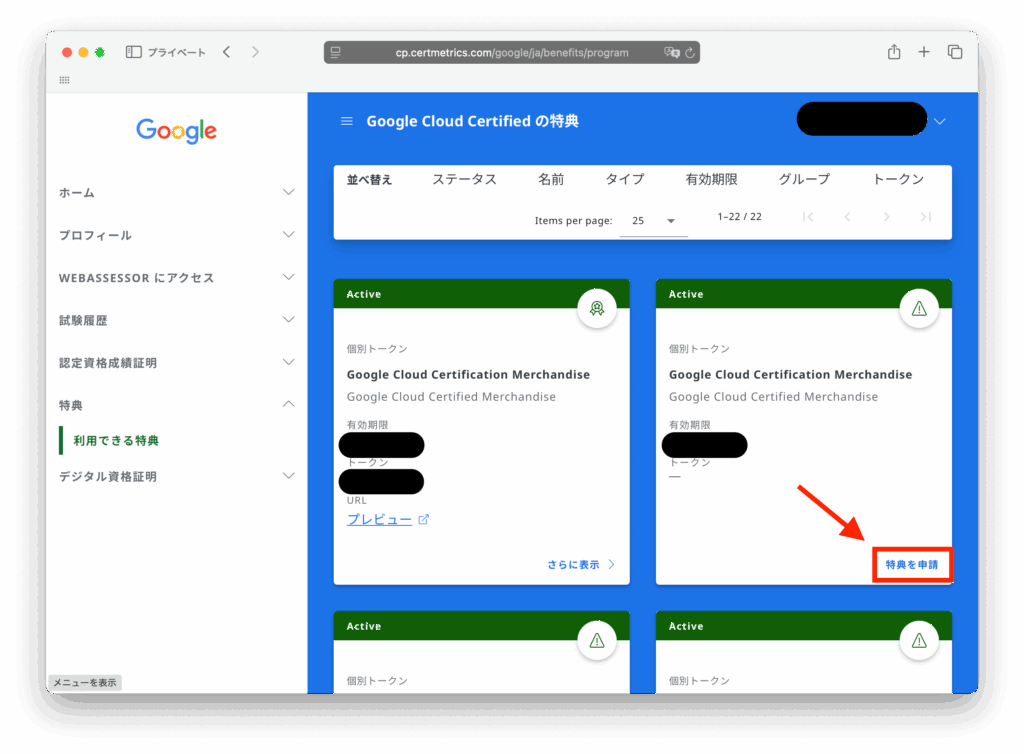The width and height of the screenshot is (1024, 754).
Task: Go to last page in pagination
Action: coord(925,217)
